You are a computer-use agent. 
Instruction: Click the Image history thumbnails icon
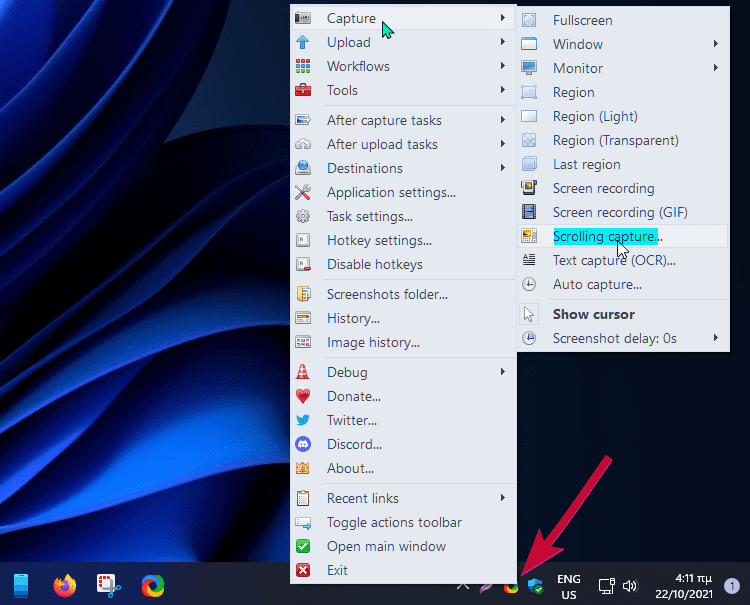303,342
